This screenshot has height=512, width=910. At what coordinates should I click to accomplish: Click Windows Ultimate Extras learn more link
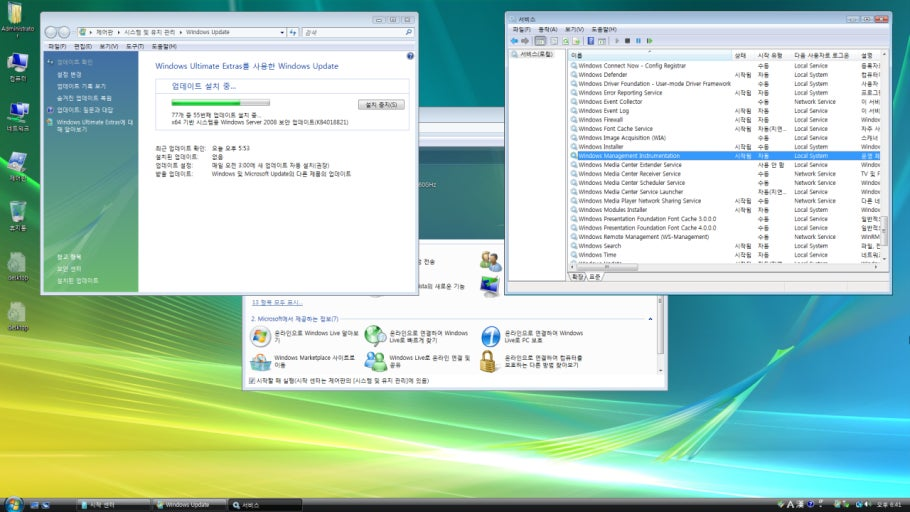[95, 125]
